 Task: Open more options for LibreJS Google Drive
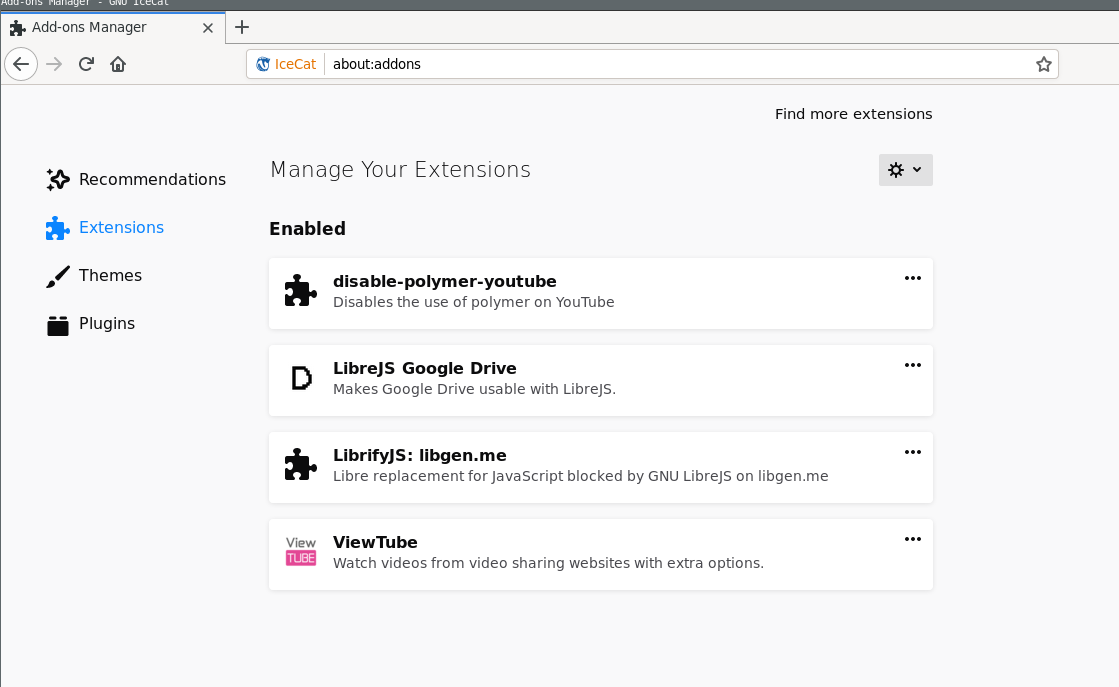click(x=913, y=365)
